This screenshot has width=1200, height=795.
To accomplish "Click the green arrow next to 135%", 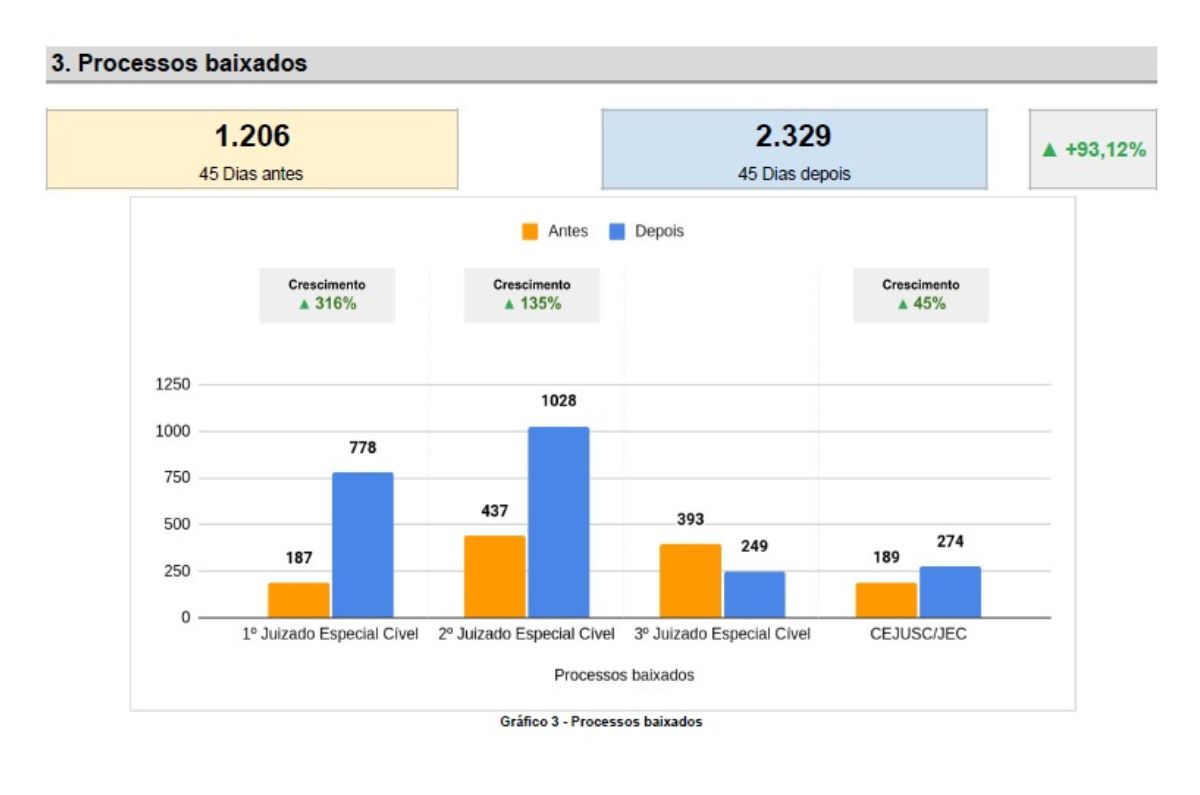I will pos(509,304).
